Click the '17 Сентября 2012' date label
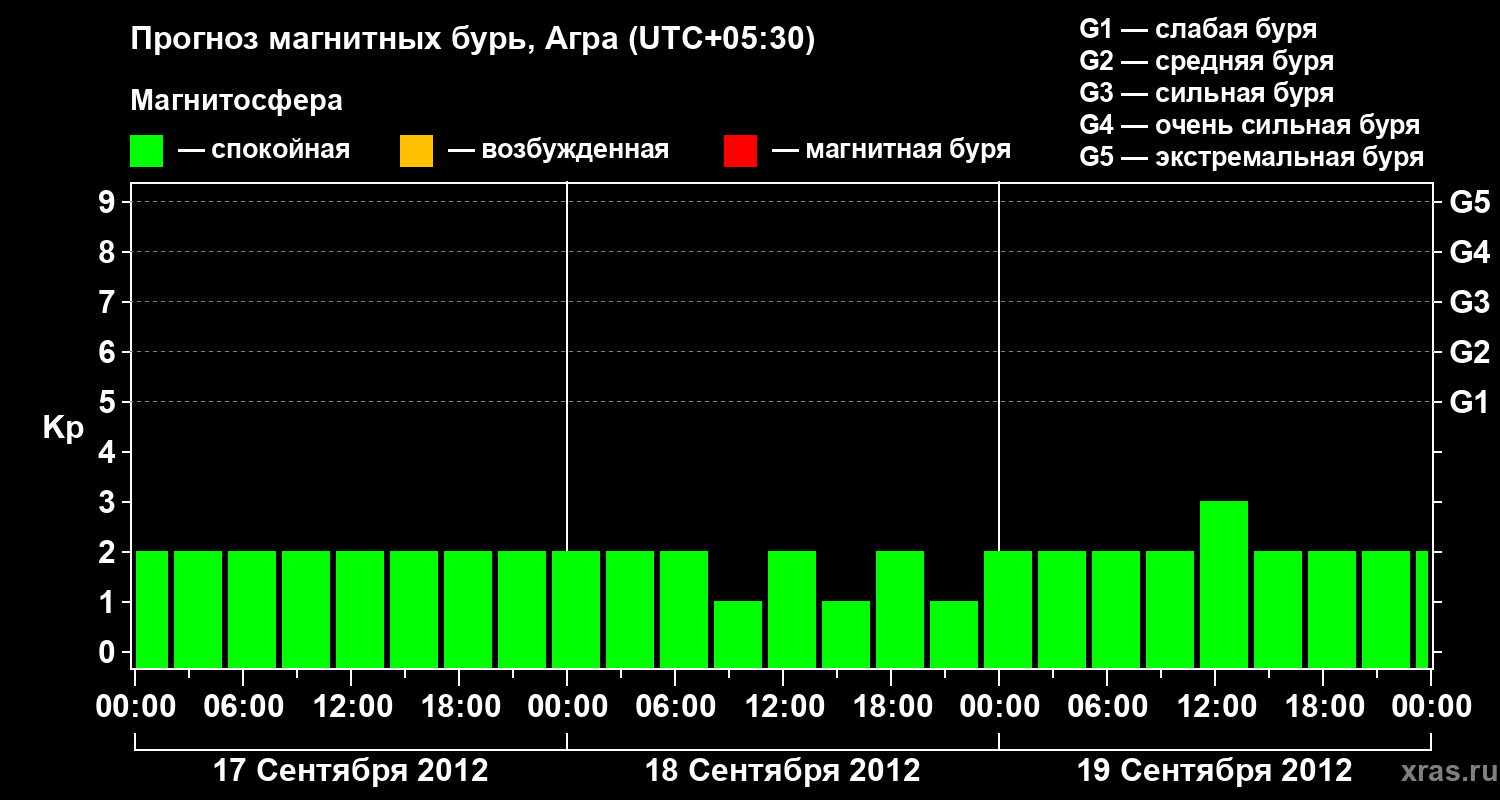 click(x=351, y=771)
